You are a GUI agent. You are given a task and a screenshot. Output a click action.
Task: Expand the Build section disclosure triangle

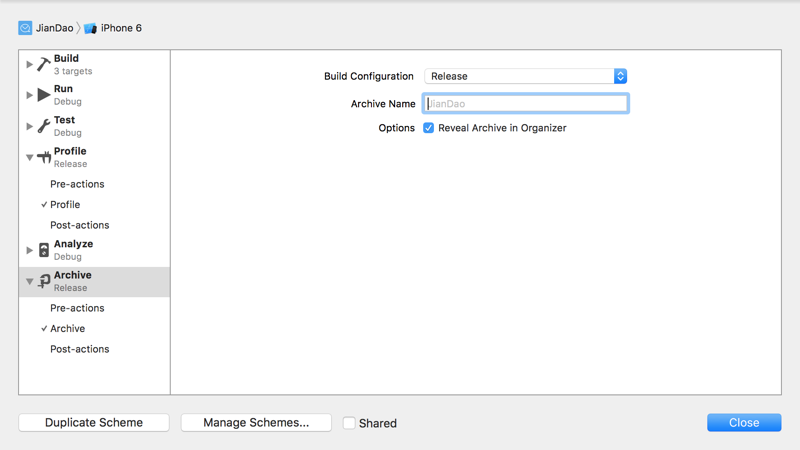point(29,64)
